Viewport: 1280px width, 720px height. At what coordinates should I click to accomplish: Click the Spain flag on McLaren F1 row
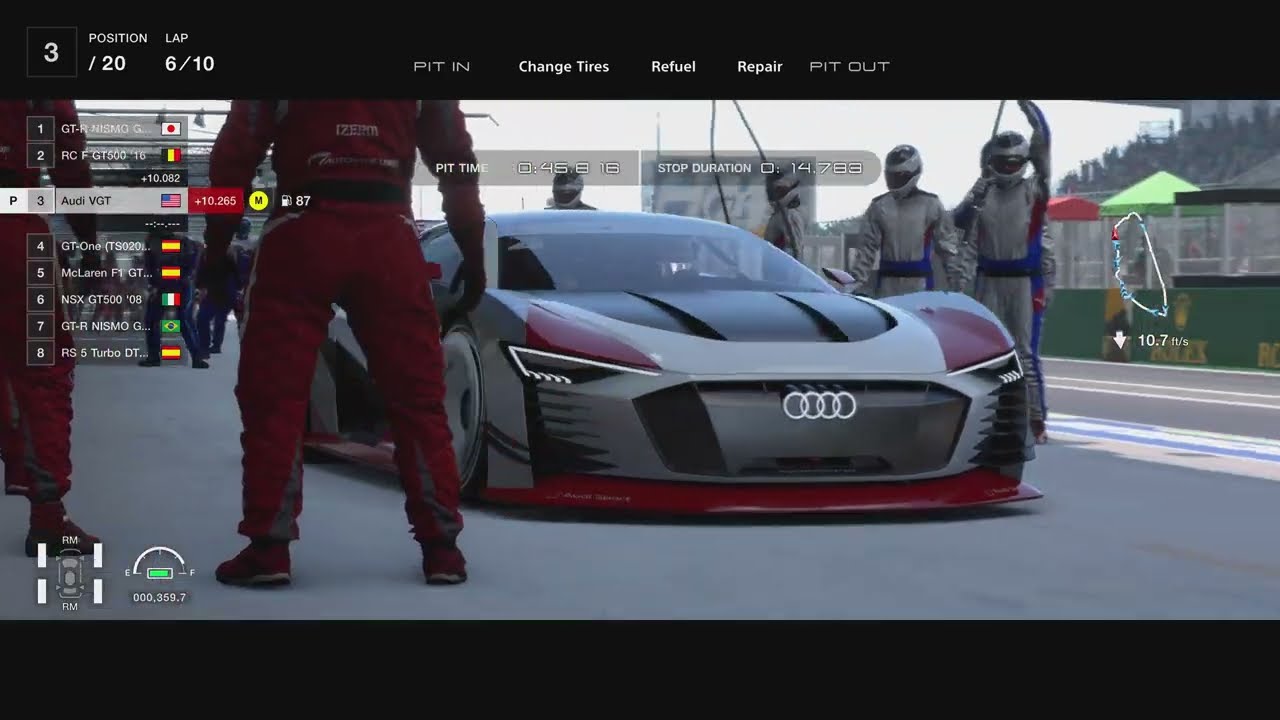171,272
